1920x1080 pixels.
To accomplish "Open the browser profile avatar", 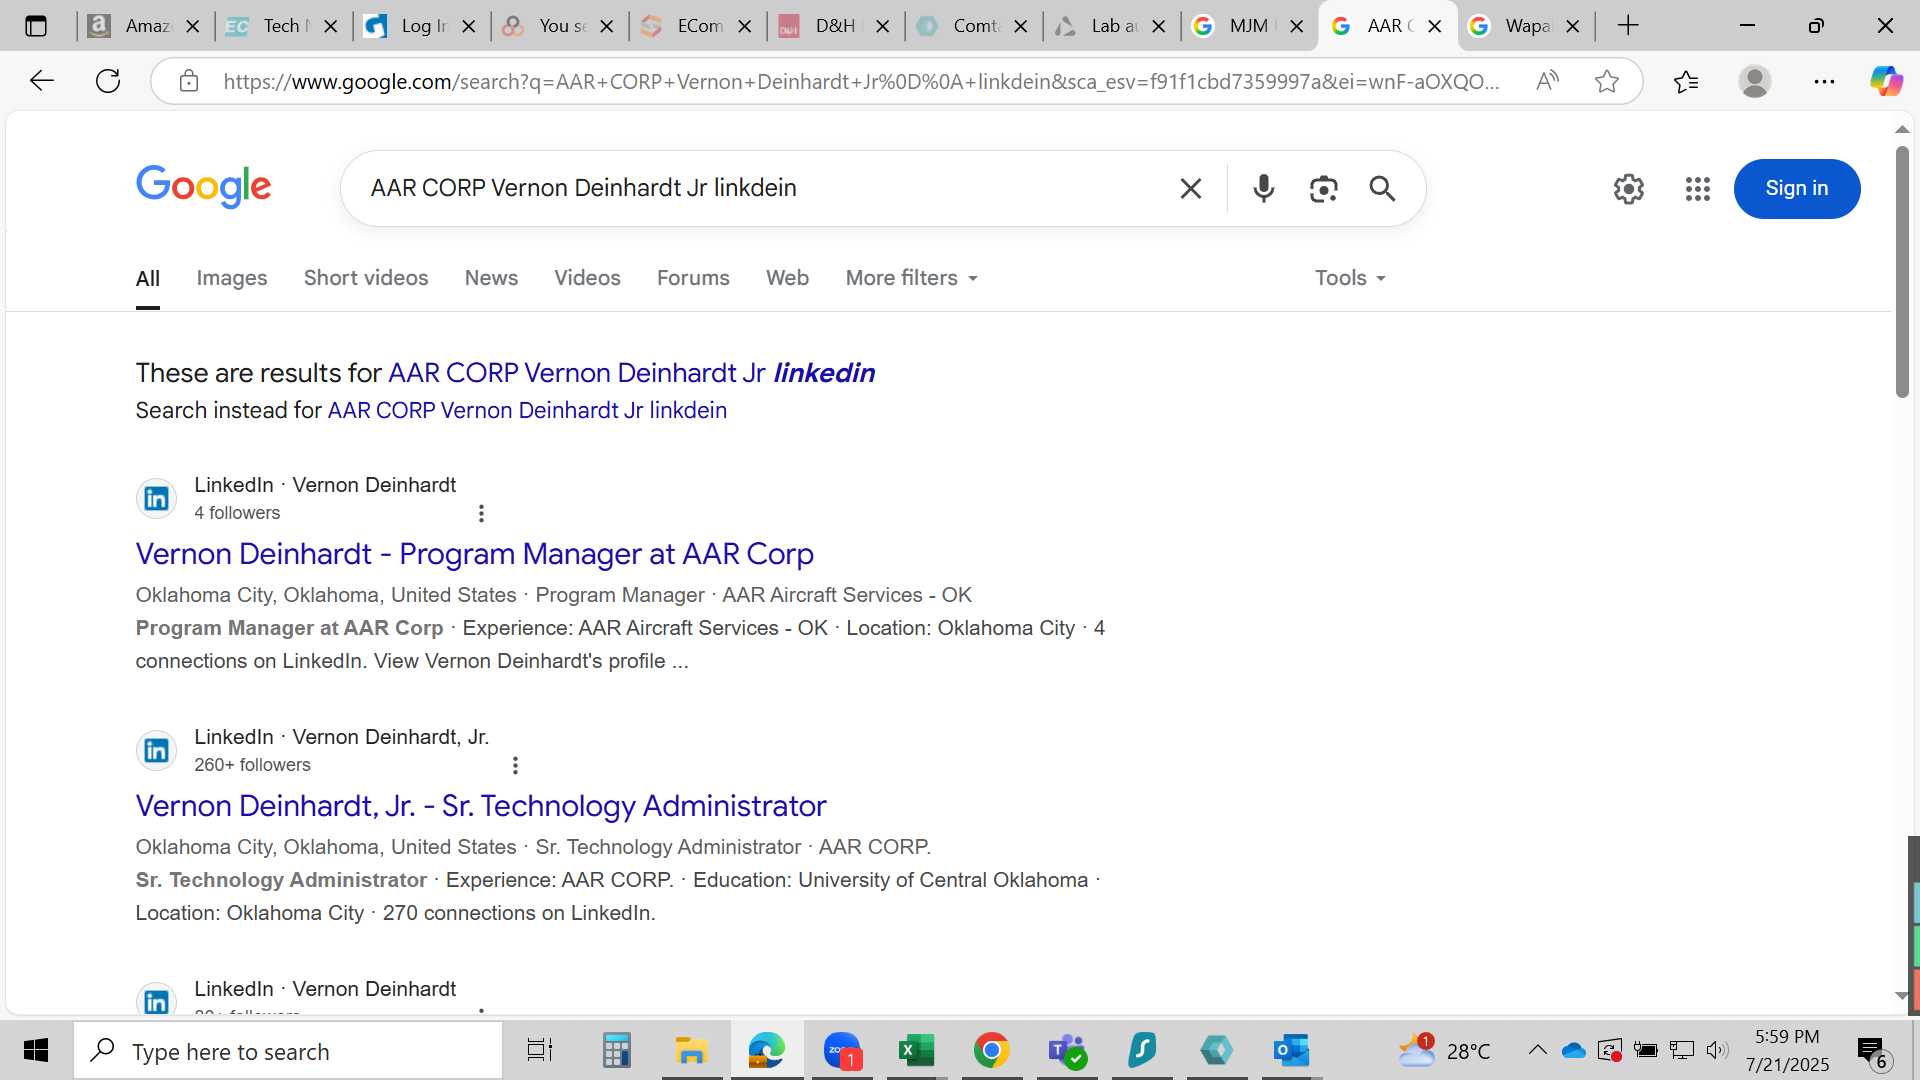I will (1755, 81).
